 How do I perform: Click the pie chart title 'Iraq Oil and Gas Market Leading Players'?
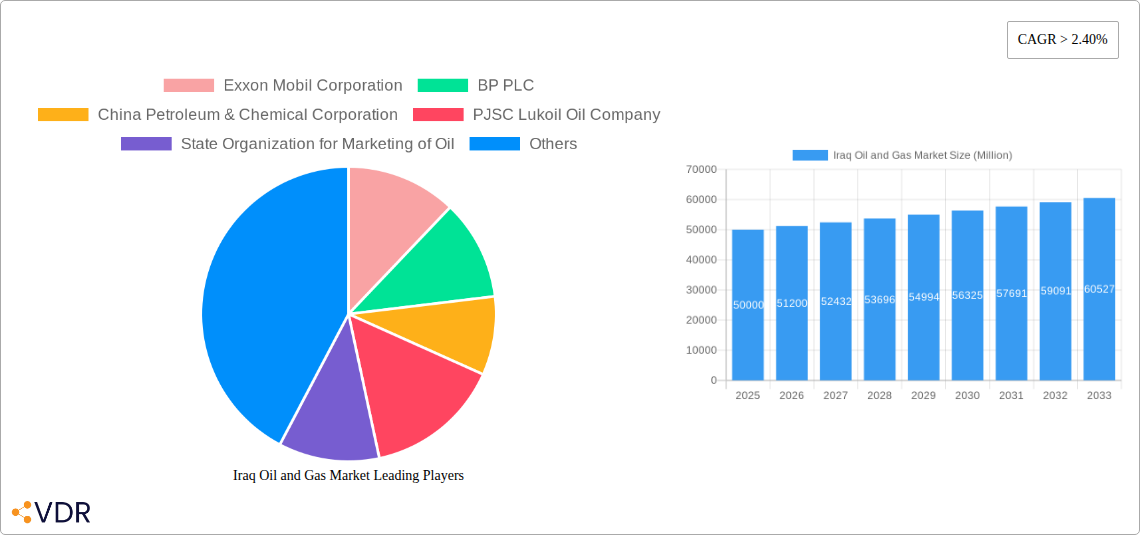pos(348,475)
